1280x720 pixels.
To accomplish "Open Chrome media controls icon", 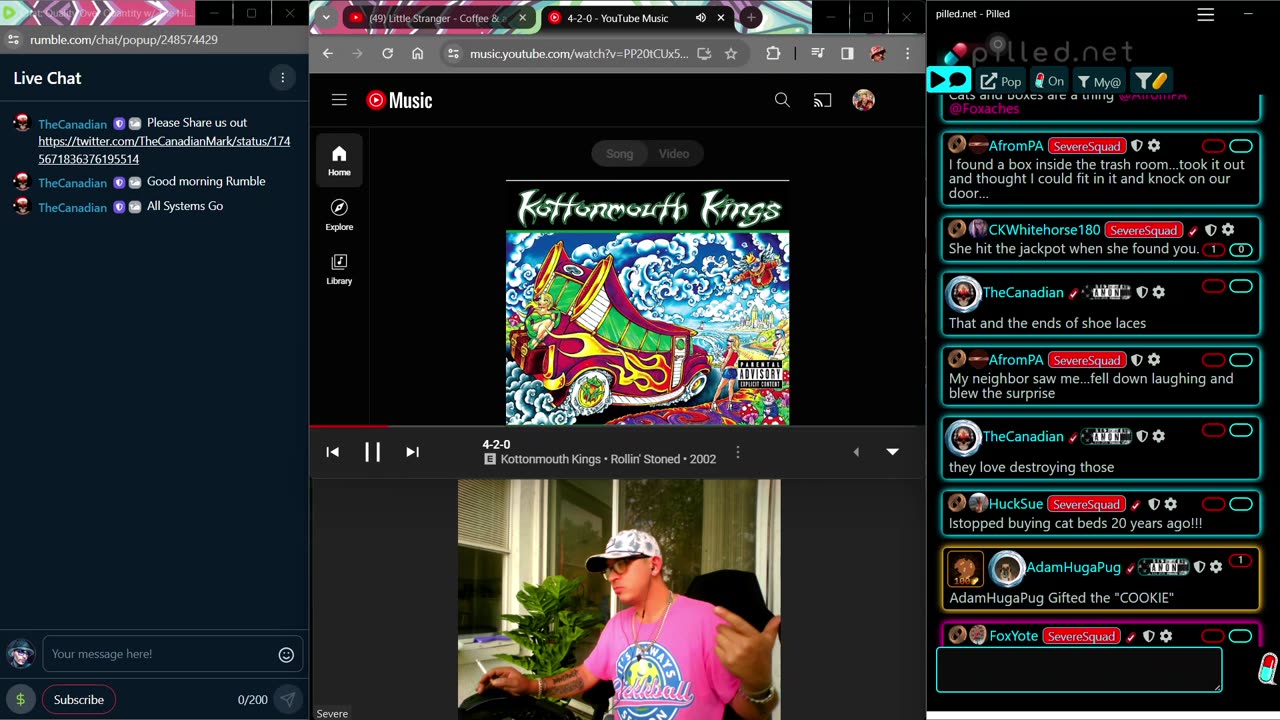I will coord(818,54).
